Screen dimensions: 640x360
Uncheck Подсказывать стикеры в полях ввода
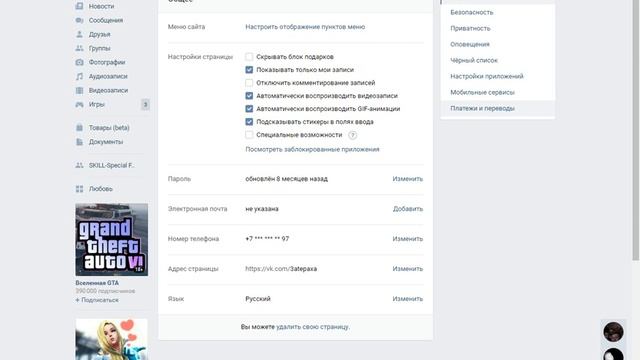click(249, 122)
